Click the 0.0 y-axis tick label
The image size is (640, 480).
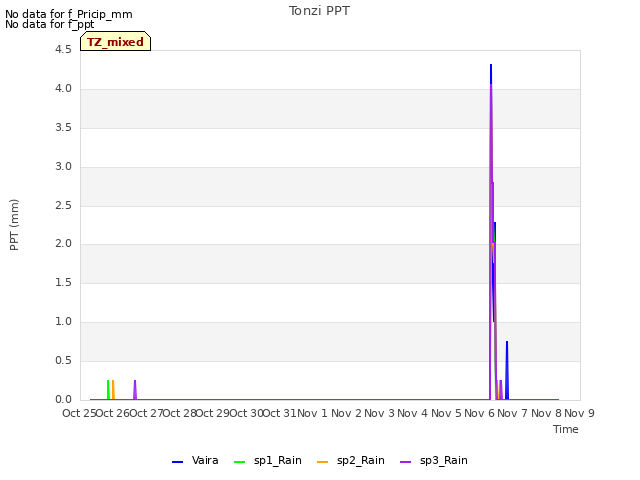(x=63, y=399)
